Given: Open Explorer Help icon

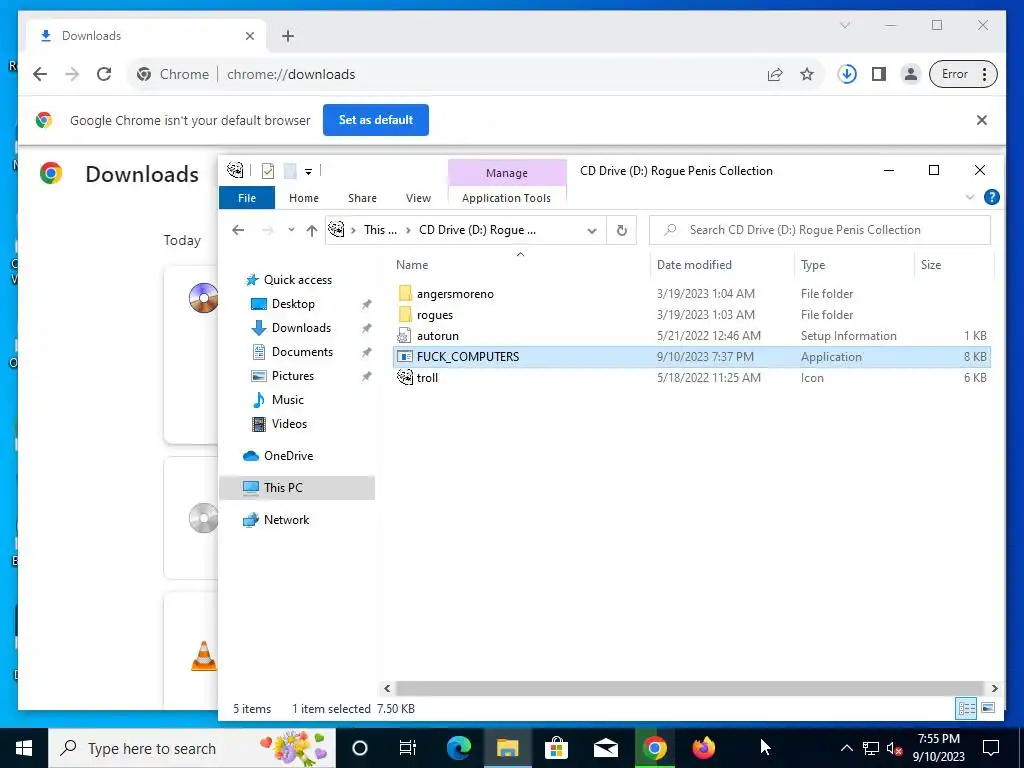Looking at the screenshot, I should pyautogui.click(x=991, y=197).
